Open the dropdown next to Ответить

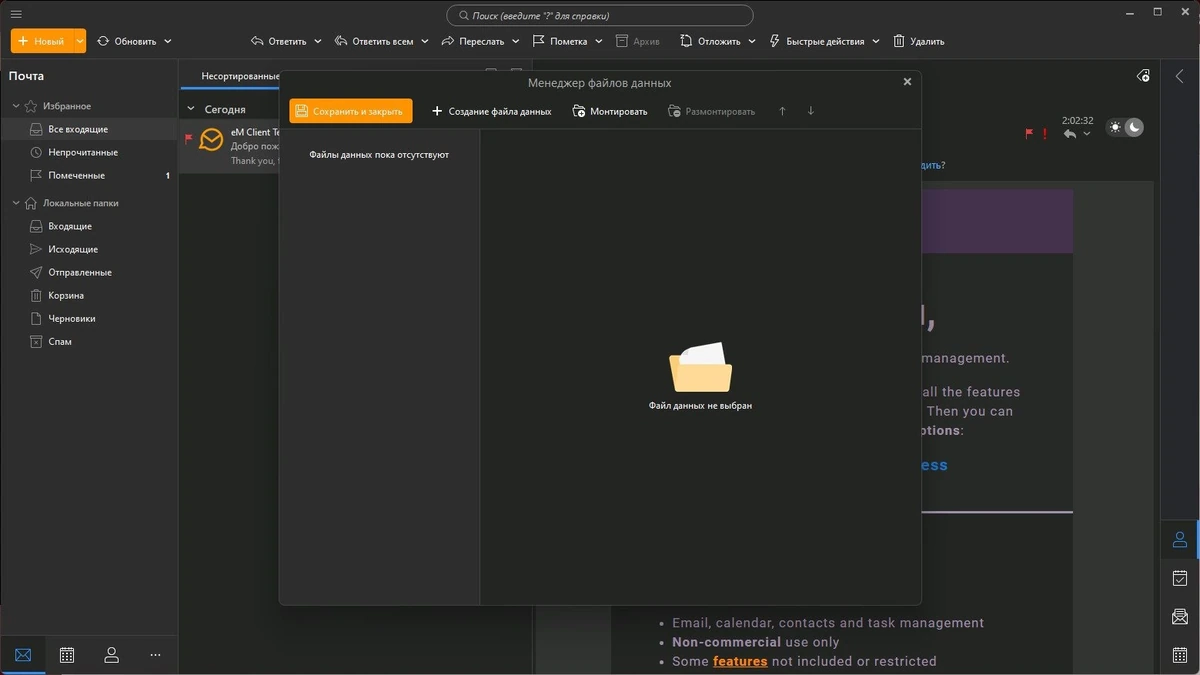tap(318, 41)
